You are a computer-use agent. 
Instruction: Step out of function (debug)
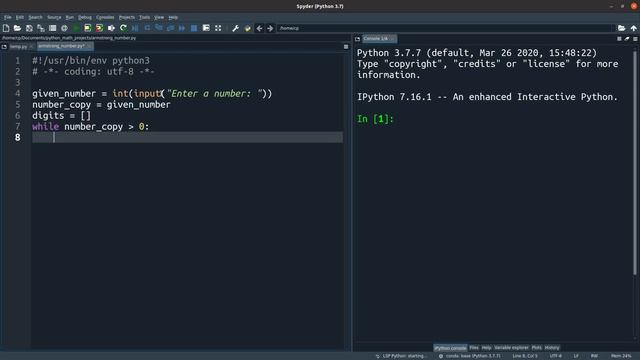(x=170, y=28)
